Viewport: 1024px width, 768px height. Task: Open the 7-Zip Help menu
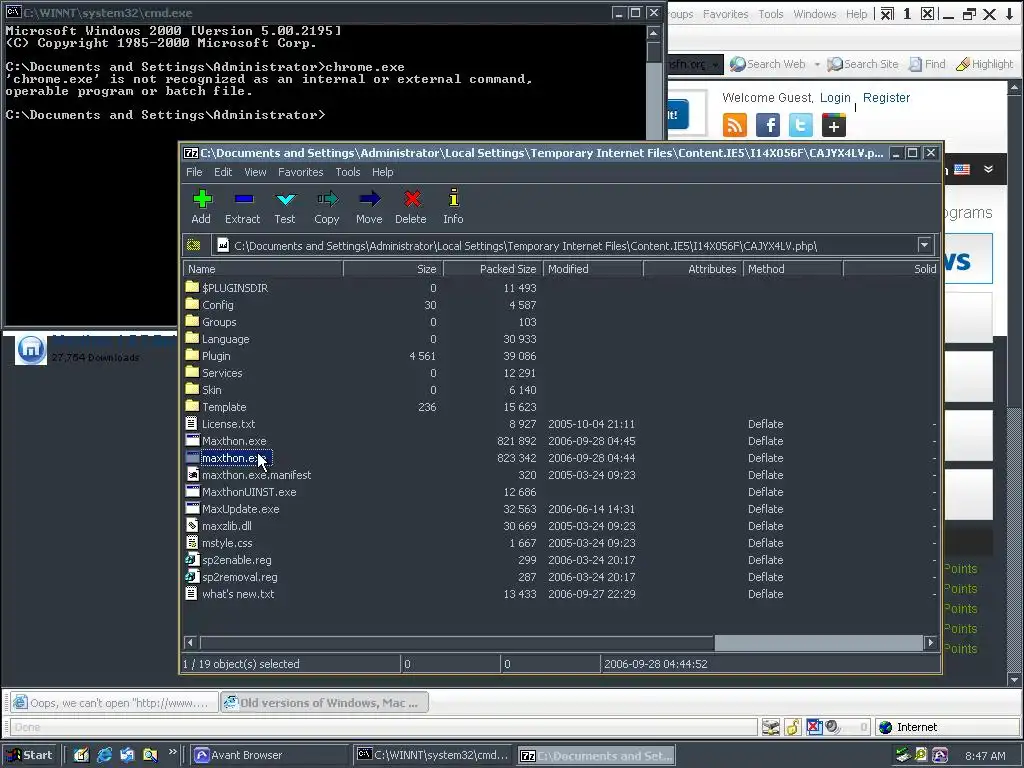383,172
